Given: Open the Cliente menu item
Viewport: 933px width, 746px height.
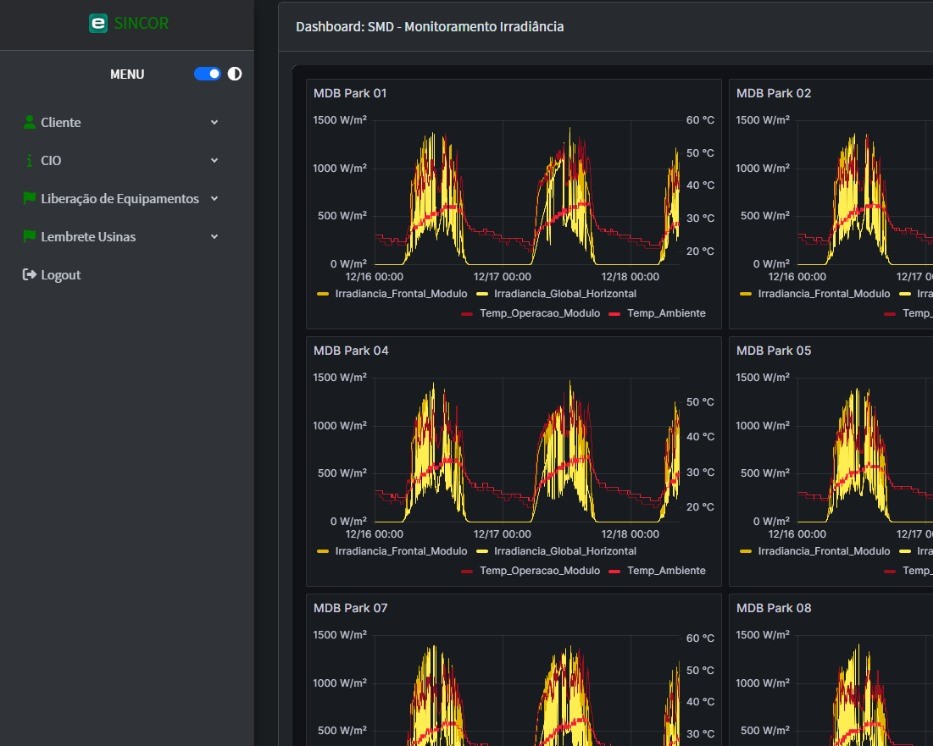Looking at the screenshot, I should point(61,122).
